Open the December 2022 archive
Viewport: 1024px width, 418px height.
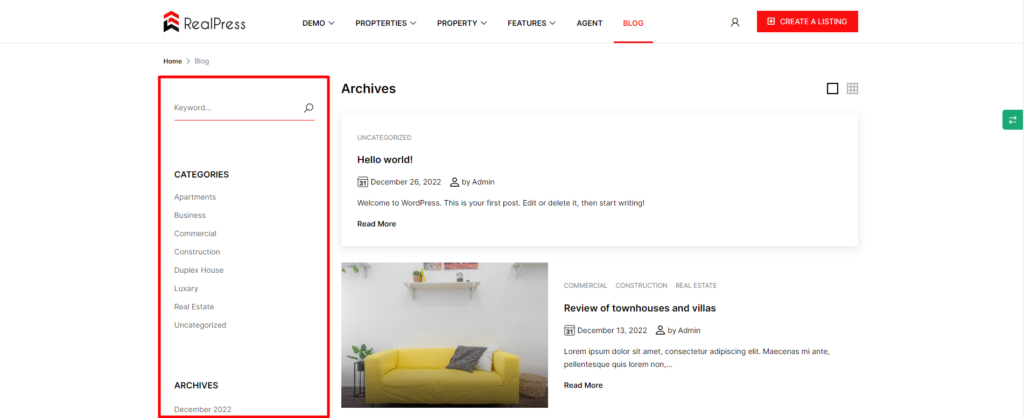(202, 410)
